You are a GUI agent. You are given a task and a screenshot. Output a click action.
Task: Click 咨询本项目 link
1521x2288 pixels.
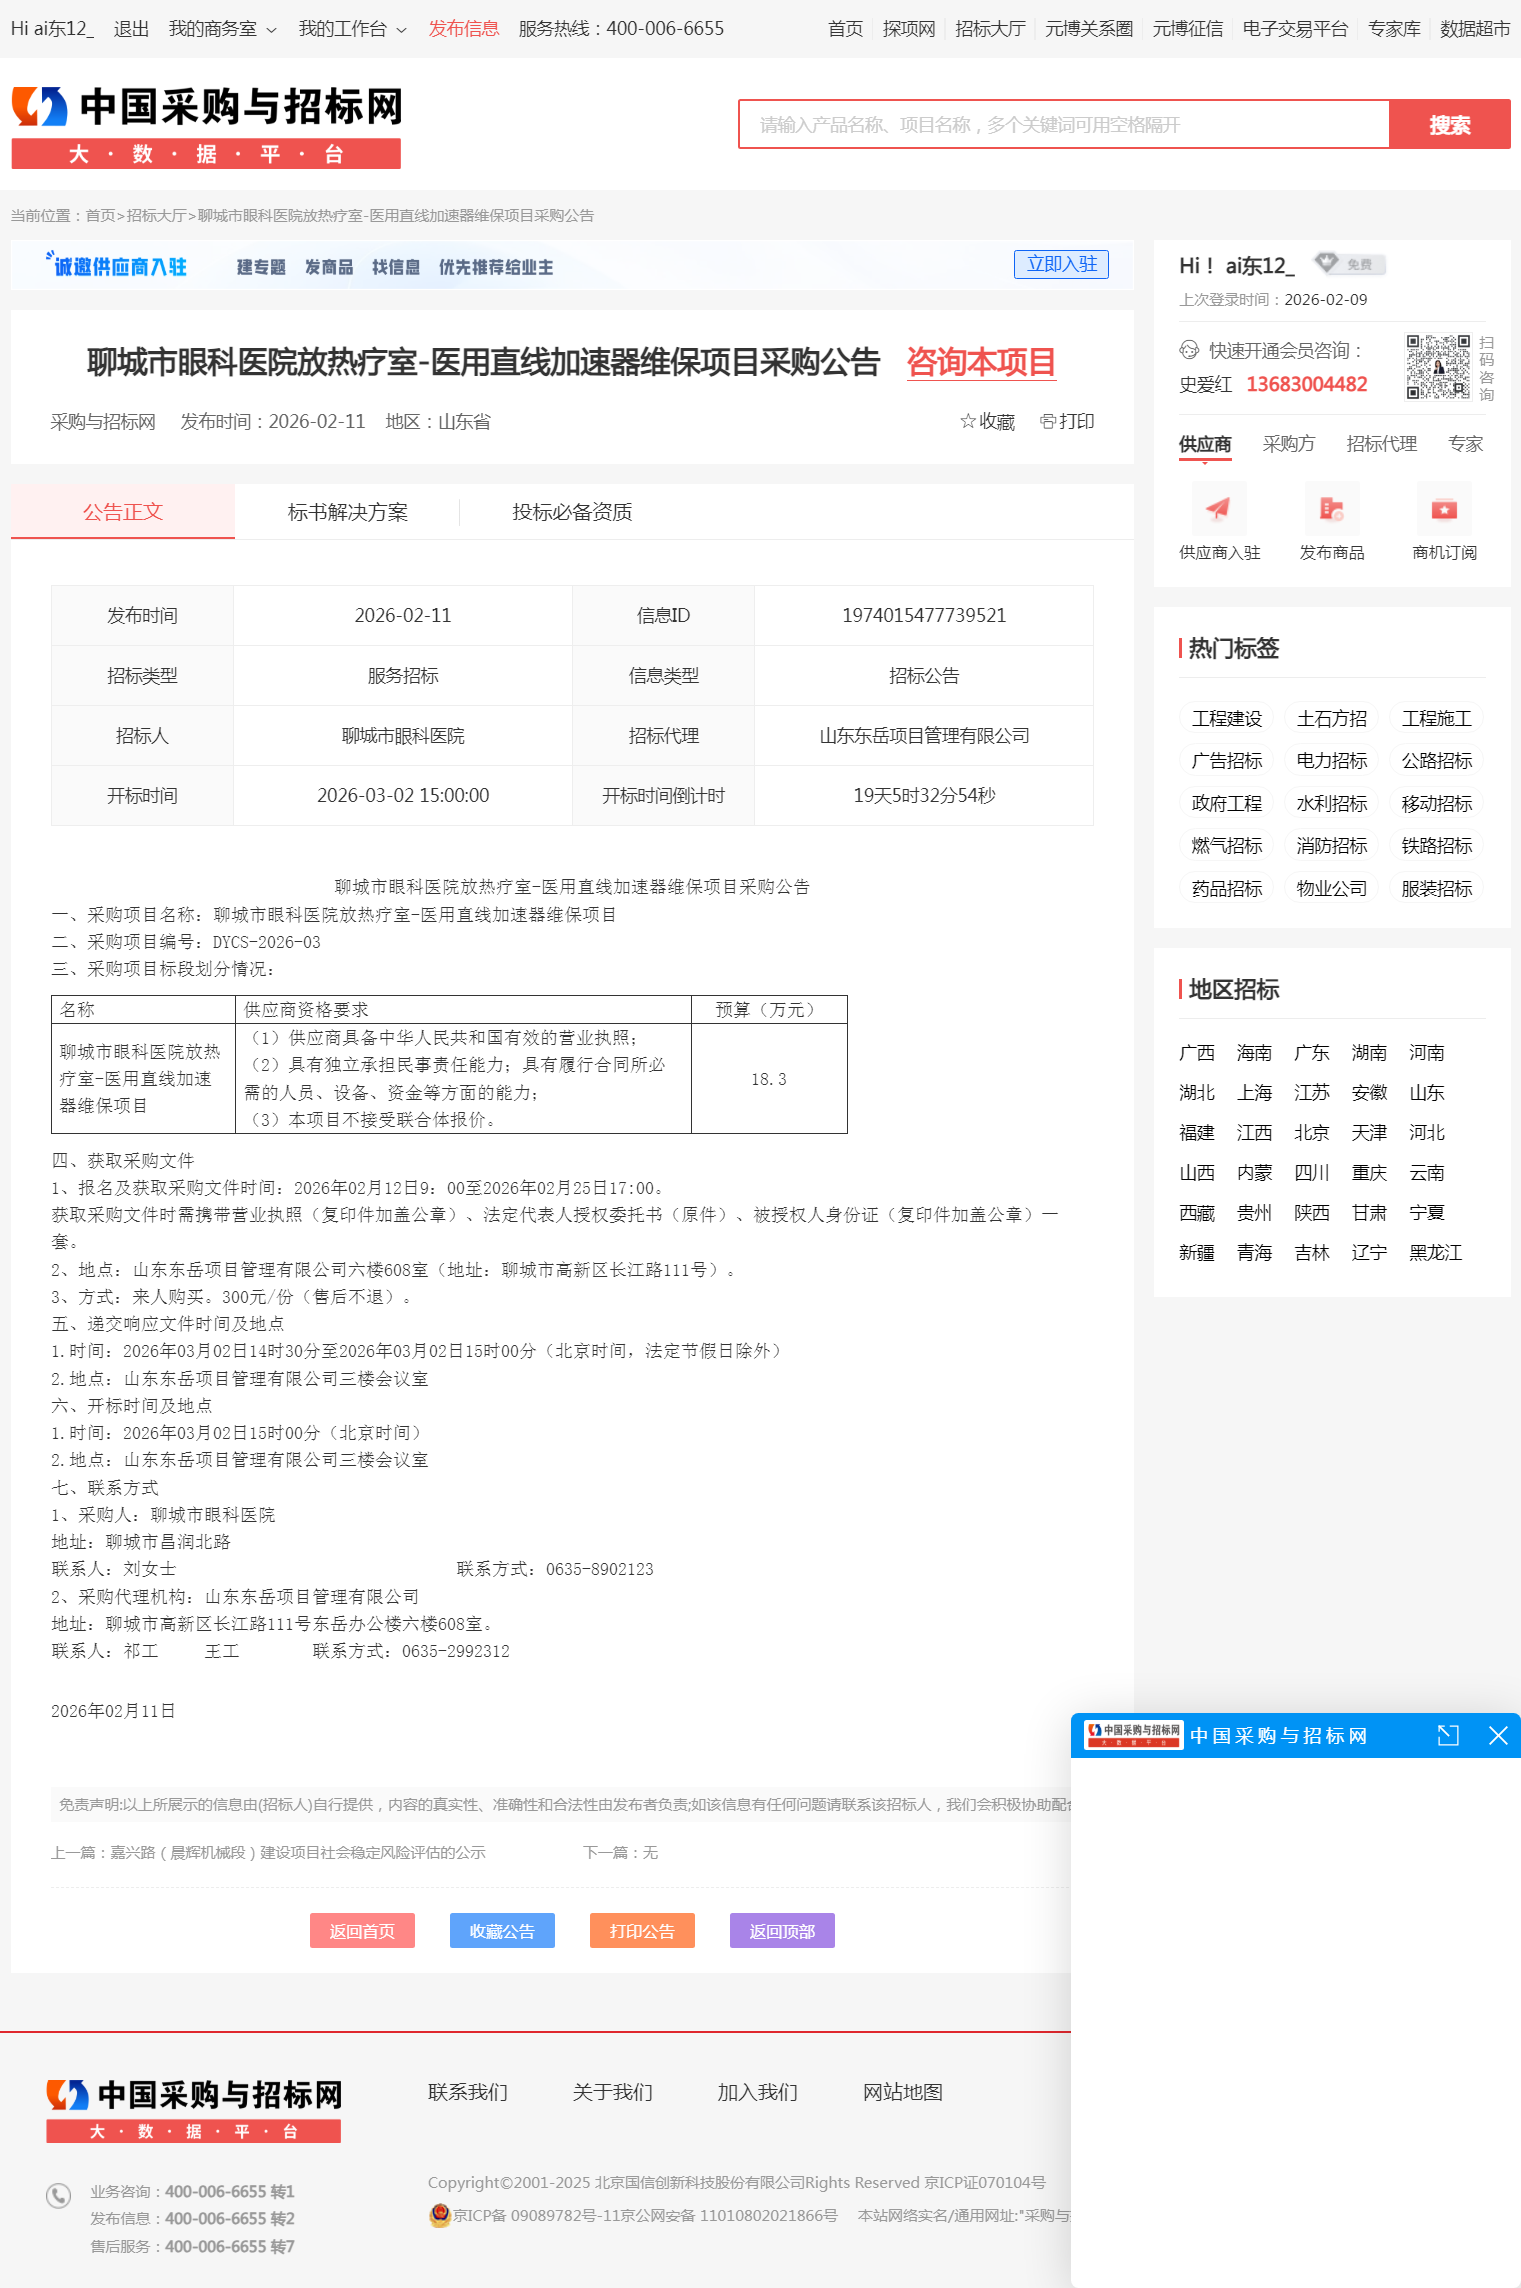click(981, 362)
